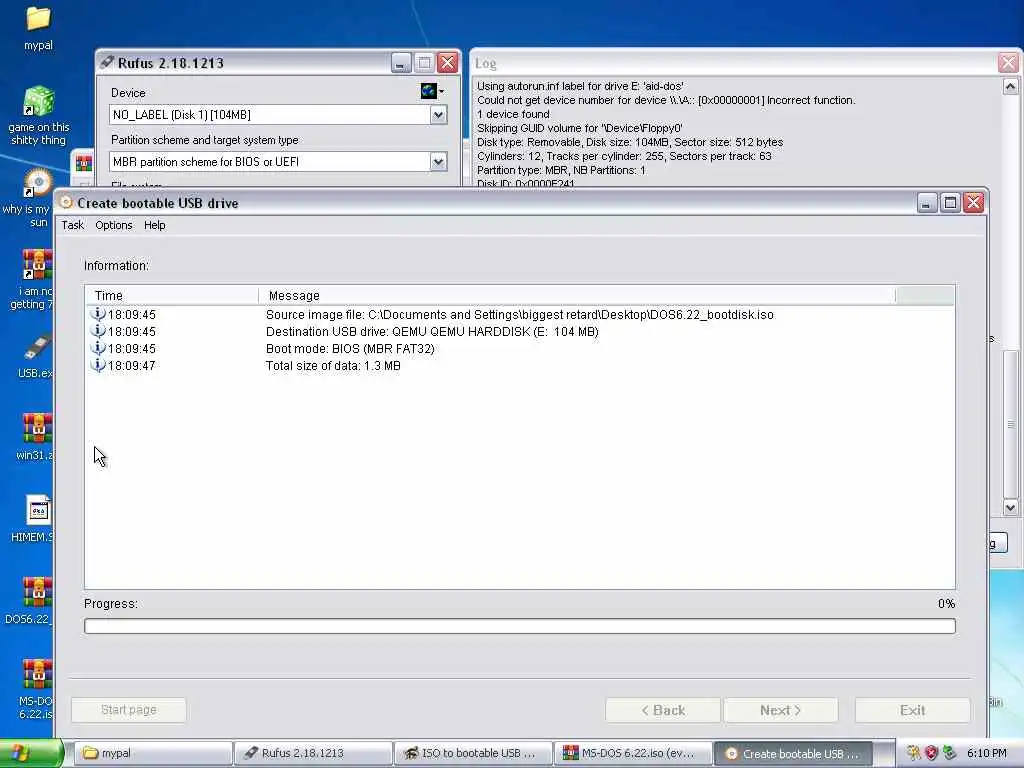Click the info icon beside 18:09:47
Viewport: 1024px width, 768px height.
tap(97, 365)
